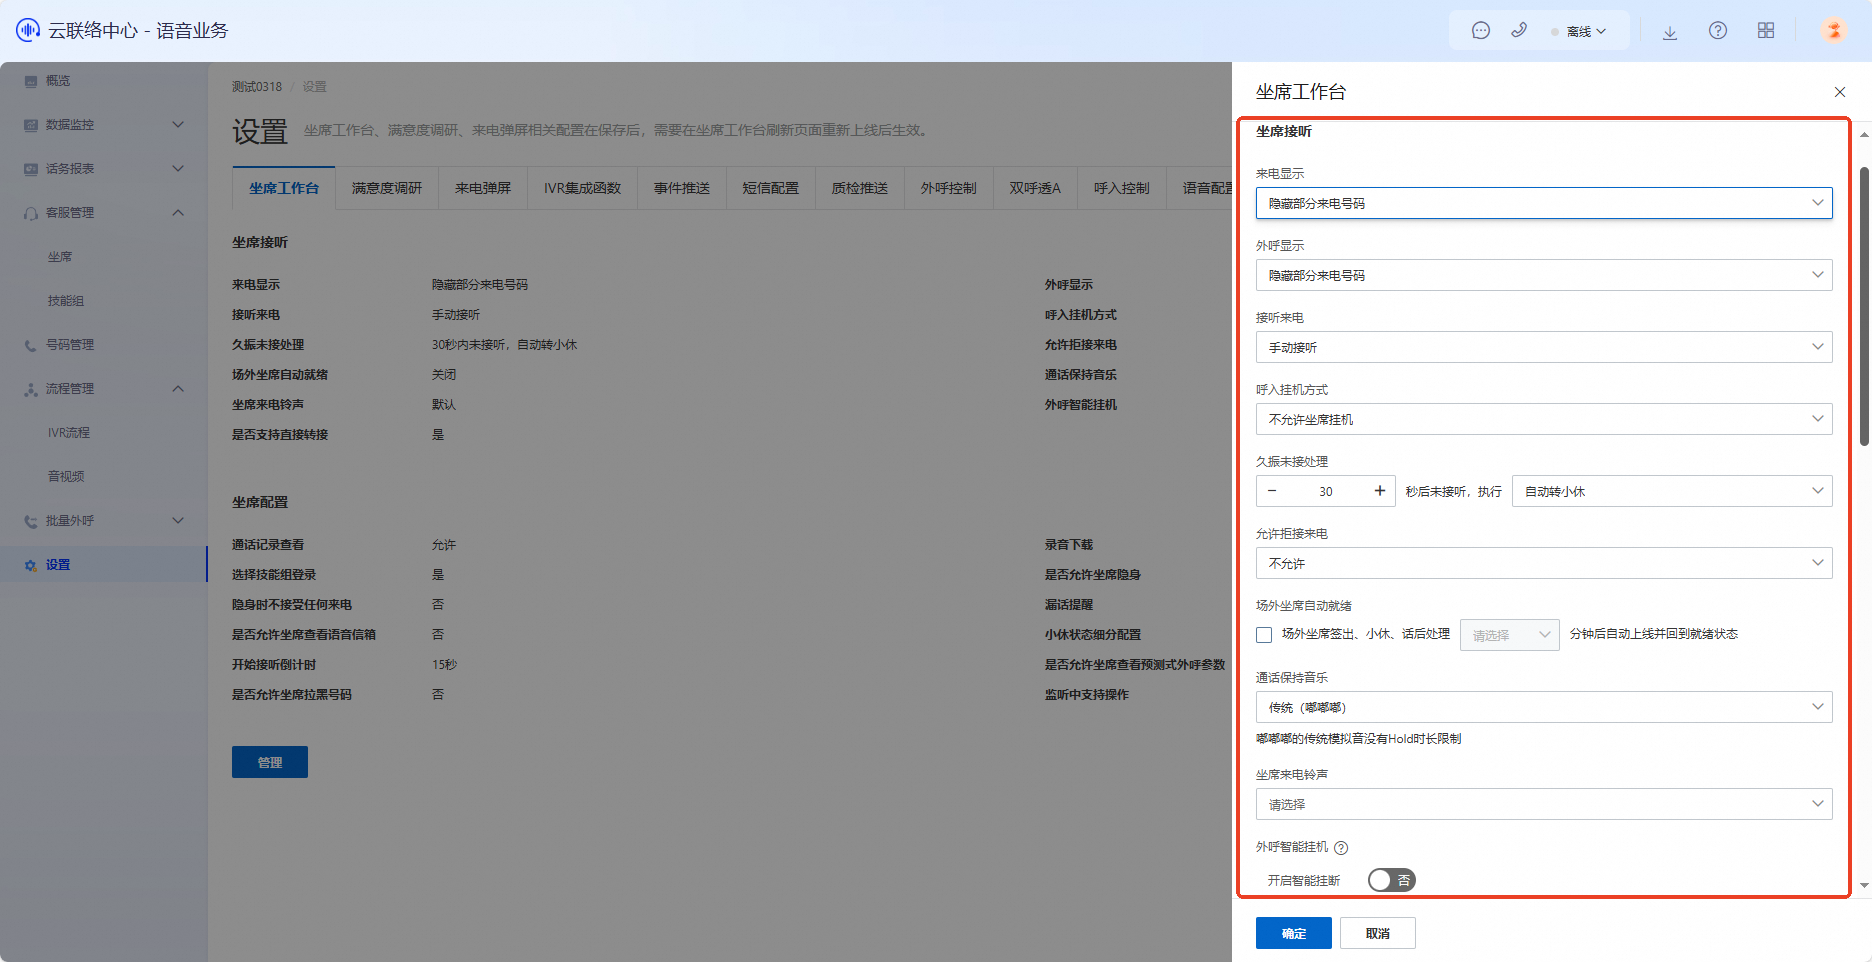Click the 管理 button on settings page
The image size is (1872, 962).
tap(270, 762)
